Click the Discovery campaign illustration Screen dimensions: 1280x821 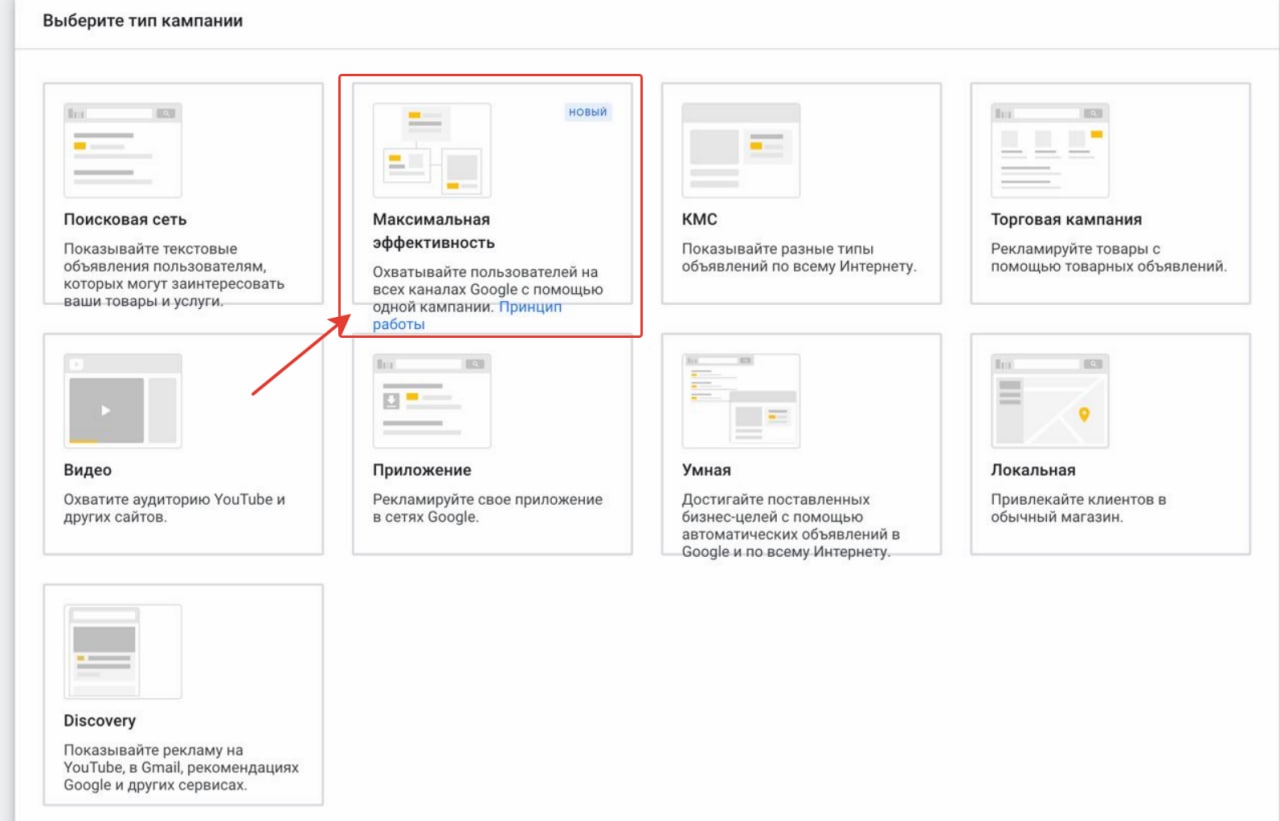pyautogui.click(x=123, y=651)
